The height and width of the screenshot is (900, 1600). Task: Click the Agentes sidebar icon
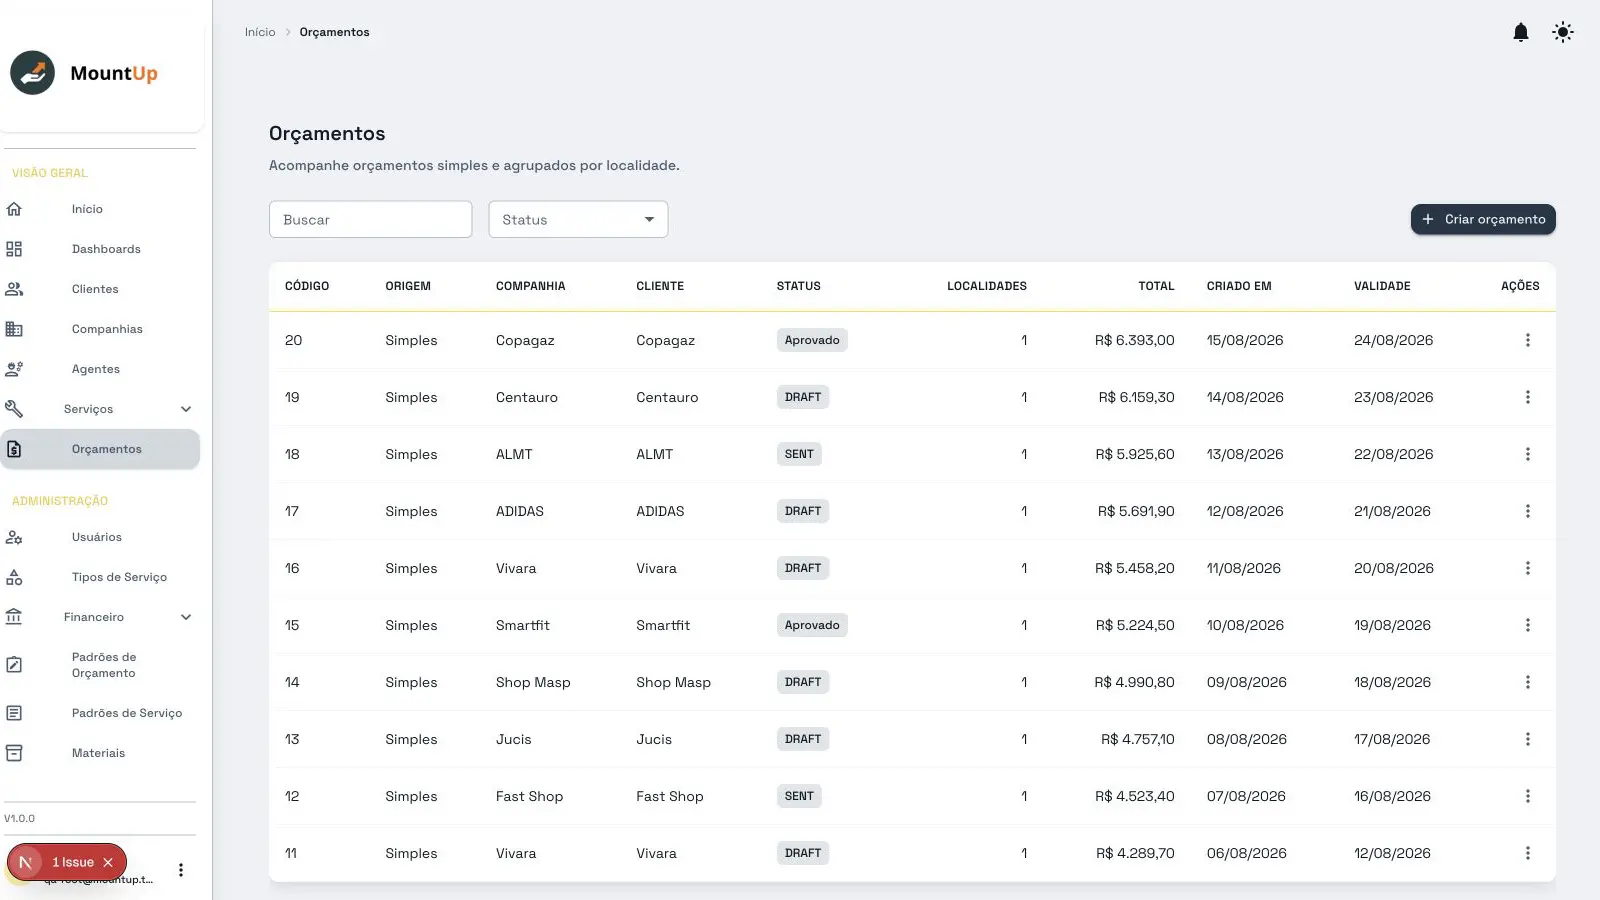coord(14,369)
